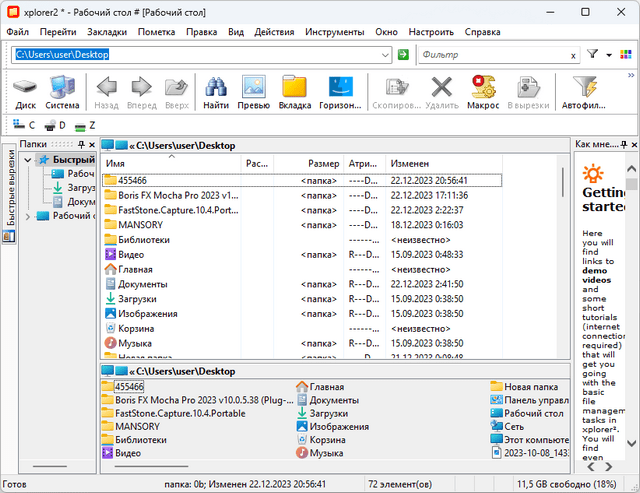Close the Папки folder tree panel
The image size is (640, 493).
click(92, 145)
